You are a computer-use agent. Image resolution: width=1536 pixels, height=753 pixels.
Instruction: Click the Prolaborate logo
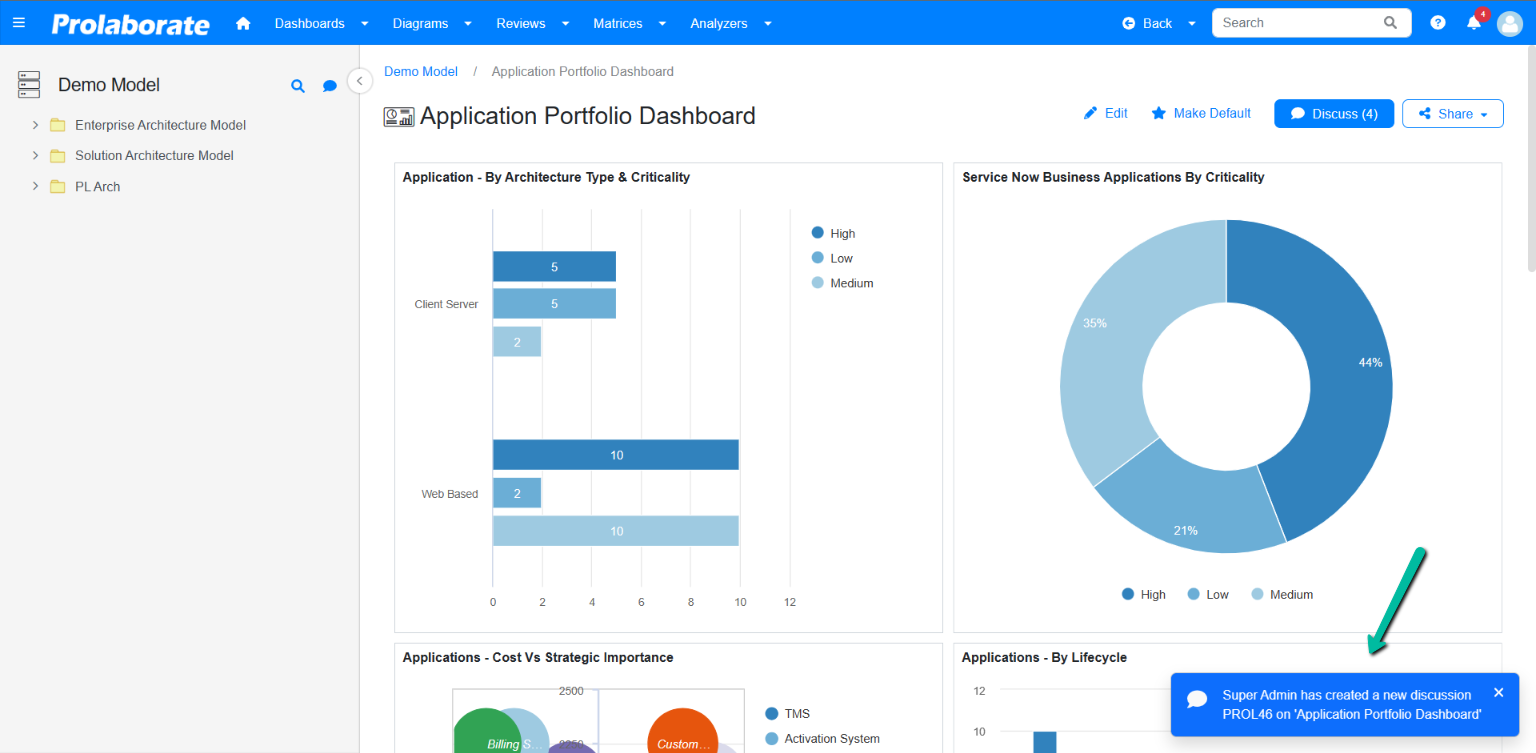point(131,24)
